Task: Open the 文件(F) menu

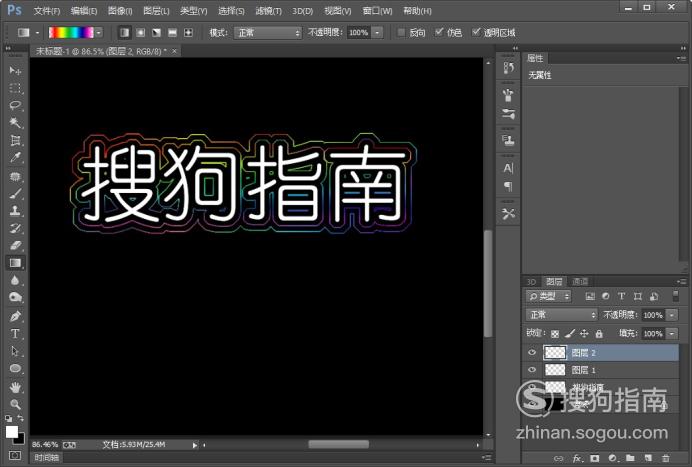Action: coord(47,11)
